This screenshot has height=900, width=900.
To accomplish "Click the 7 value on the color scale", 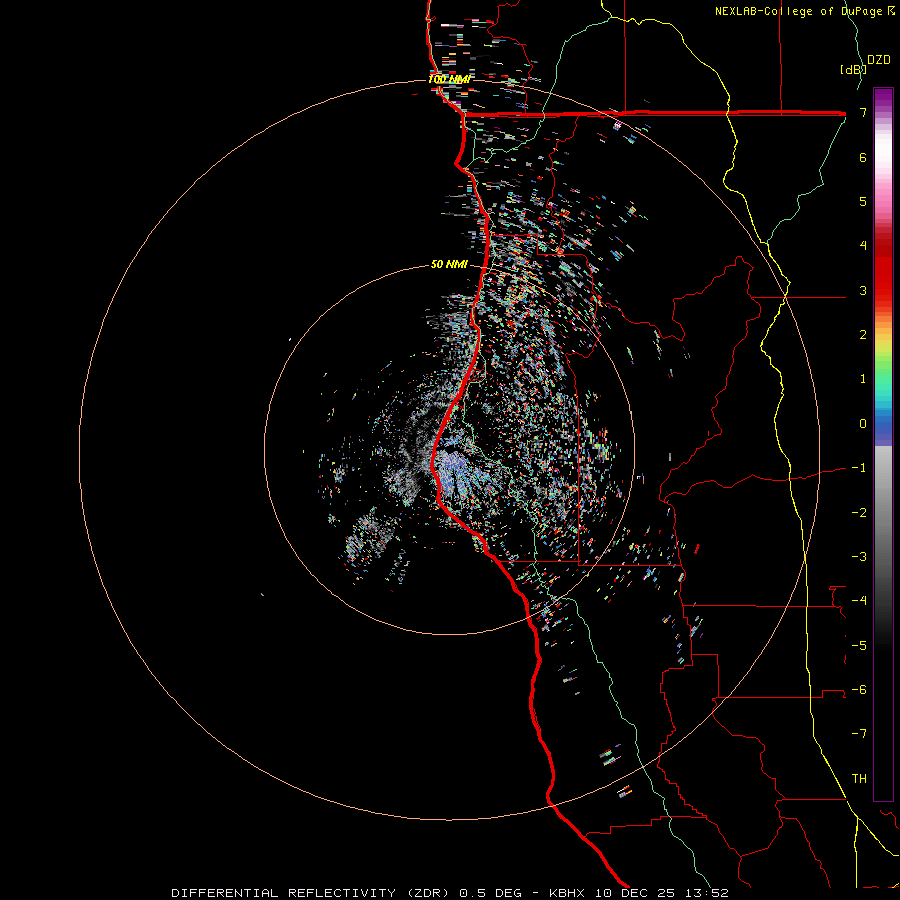I will (x=863, y=112).
